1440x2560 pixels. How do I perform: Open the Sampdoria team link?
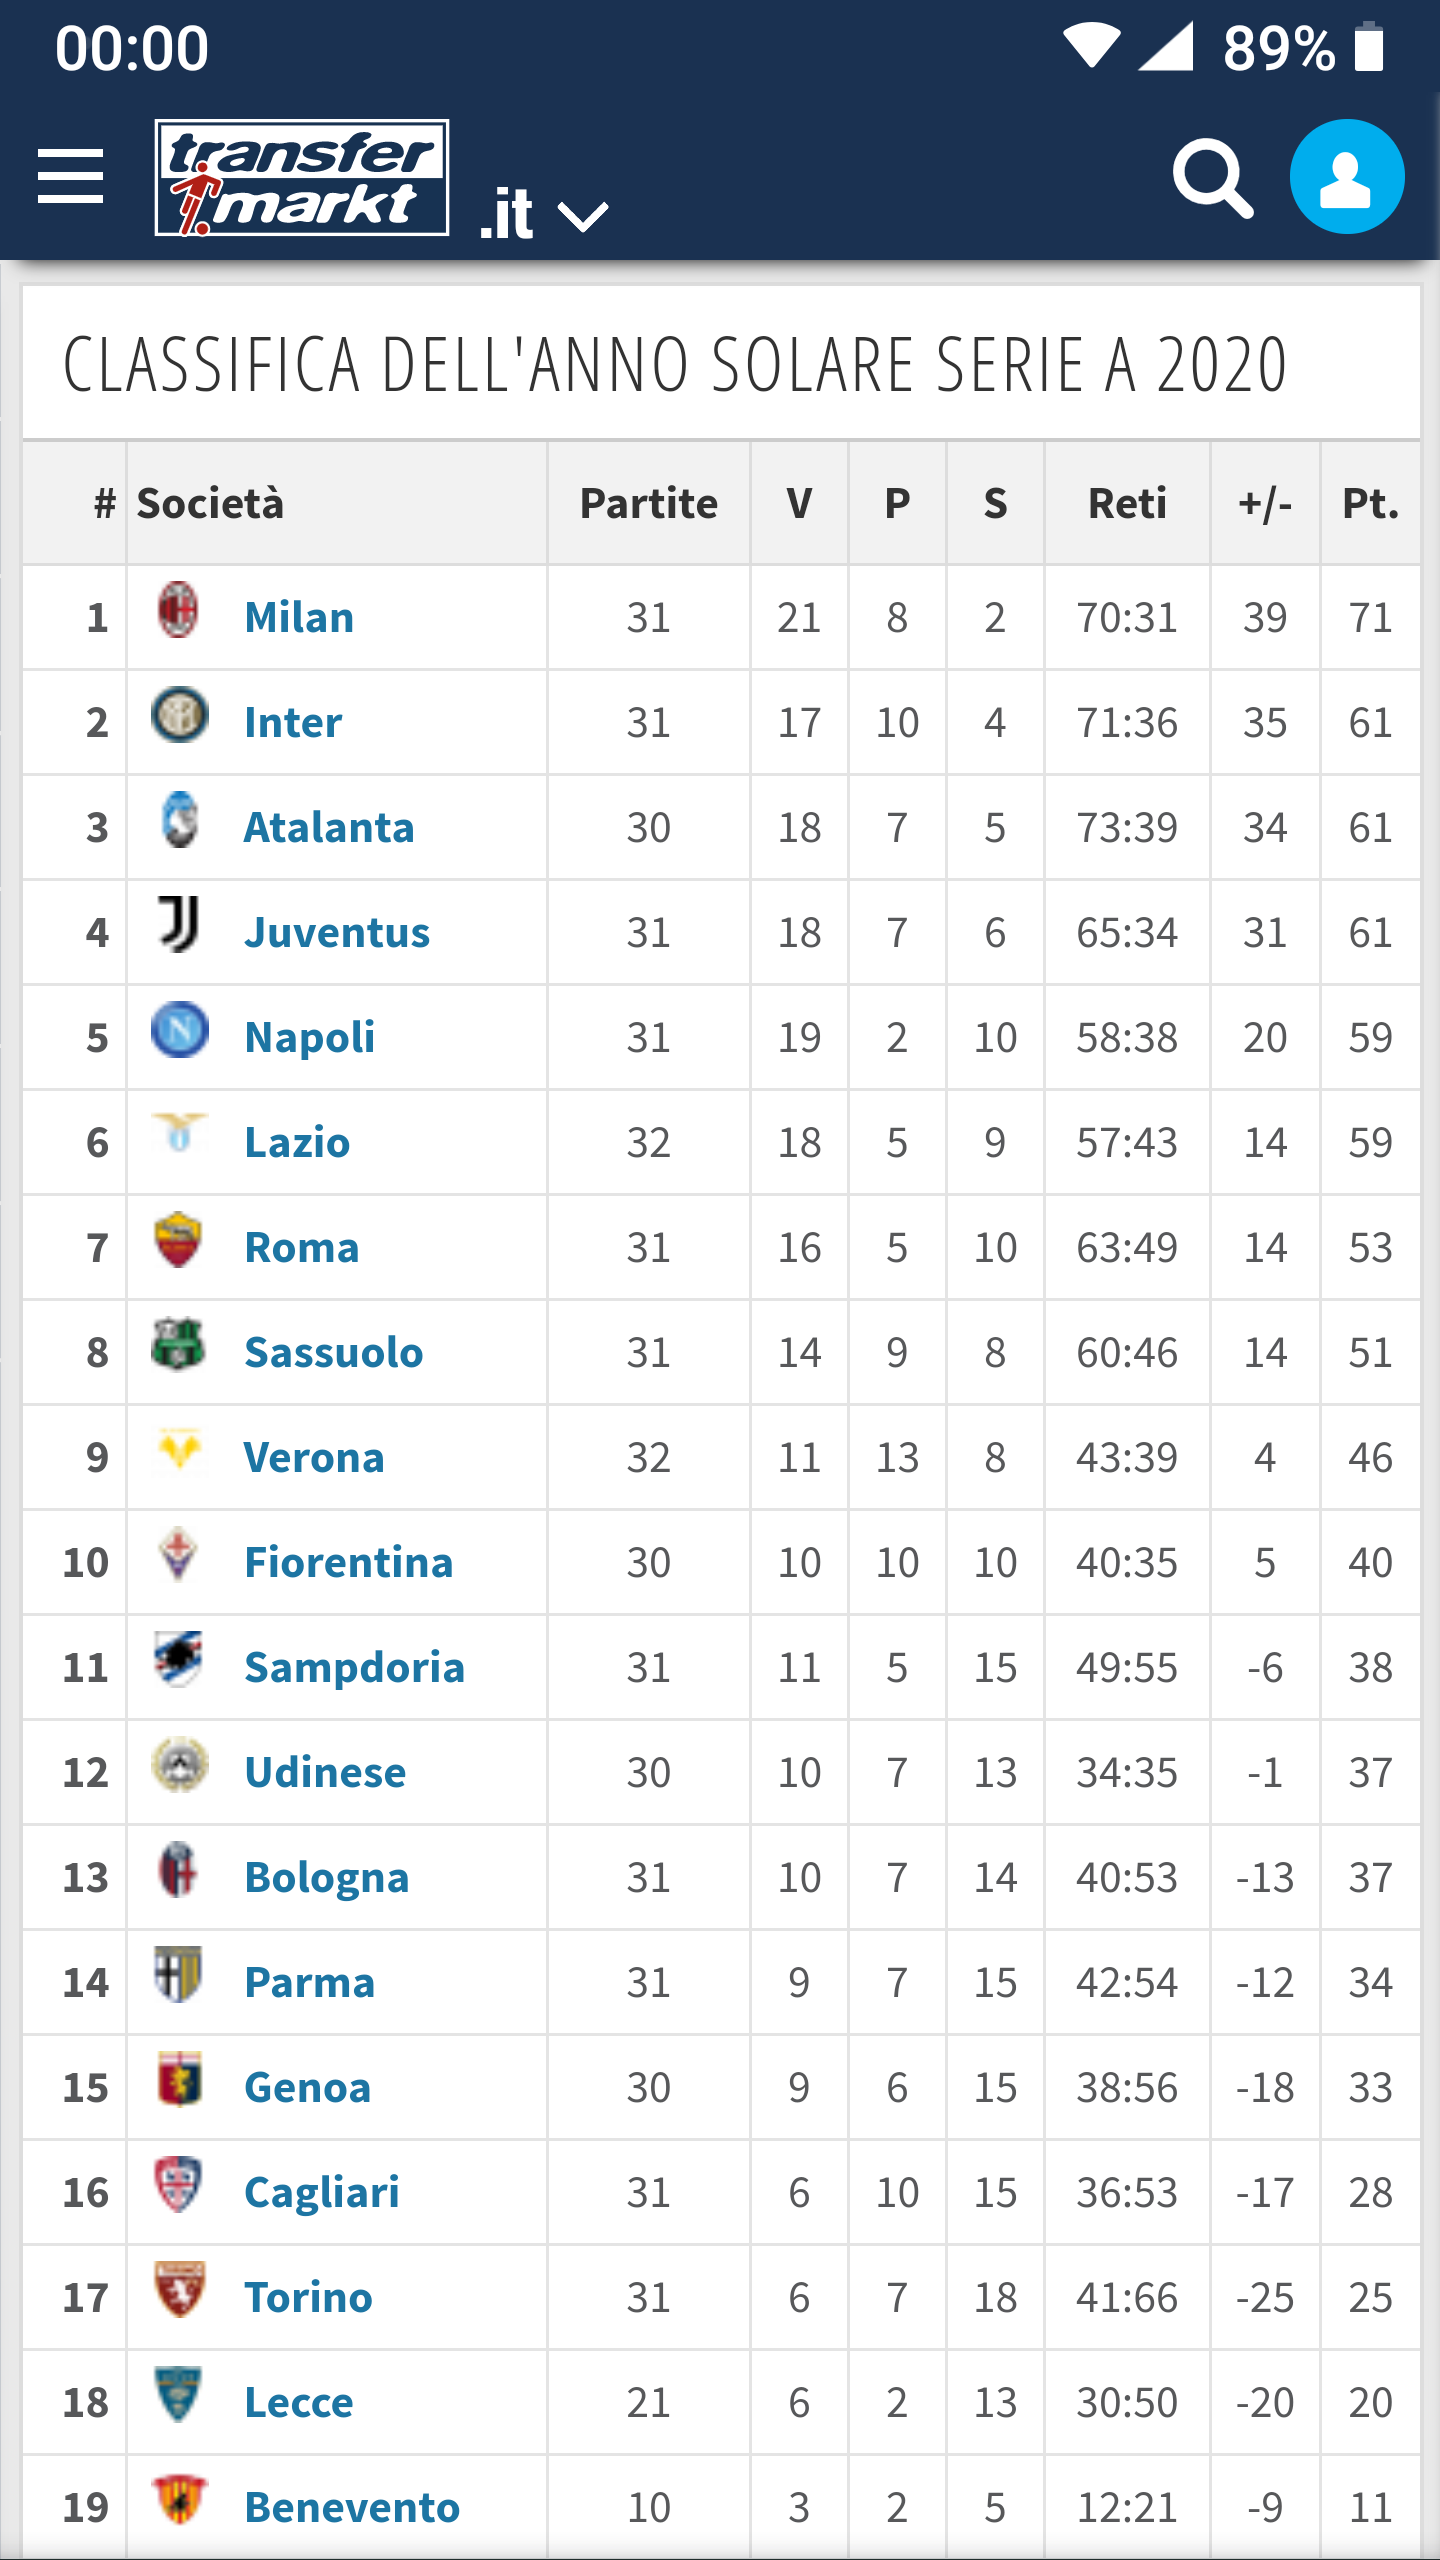click(355, 1668)
